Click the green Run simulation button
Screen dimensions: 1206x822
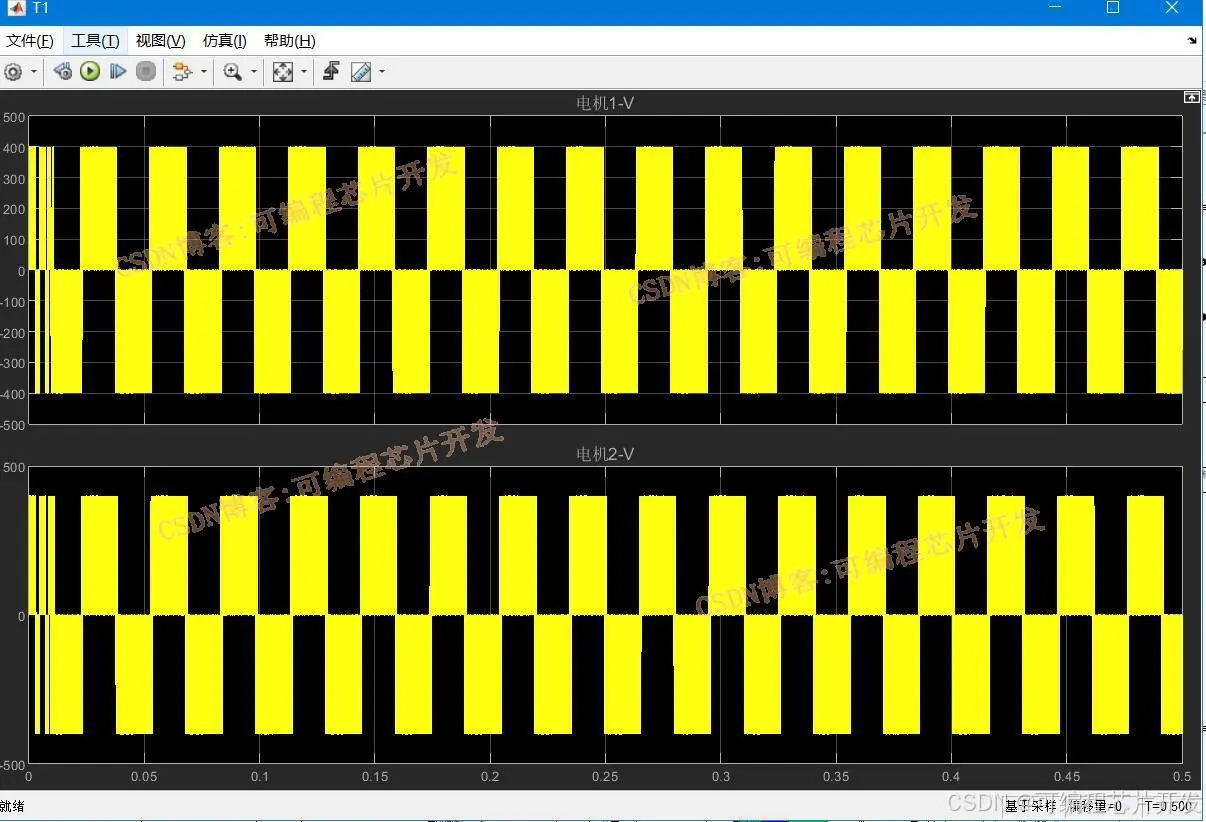(x=90, y=71)
